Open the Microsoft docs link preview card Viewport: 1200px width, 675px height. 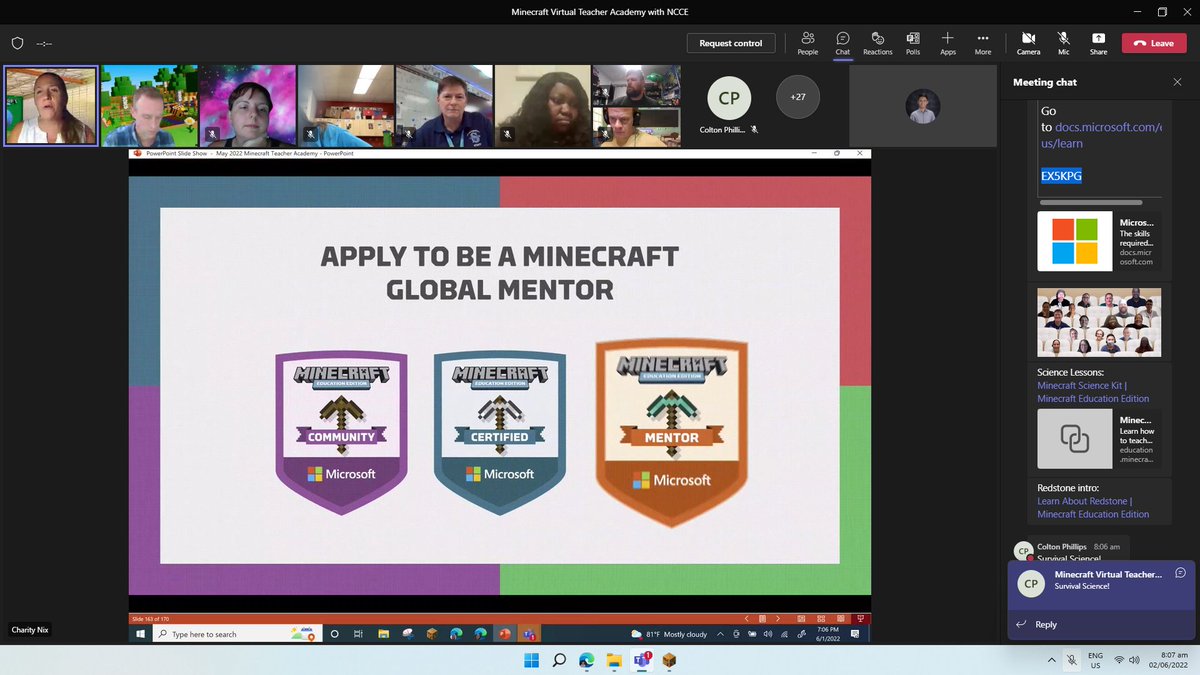point(1099,241)
